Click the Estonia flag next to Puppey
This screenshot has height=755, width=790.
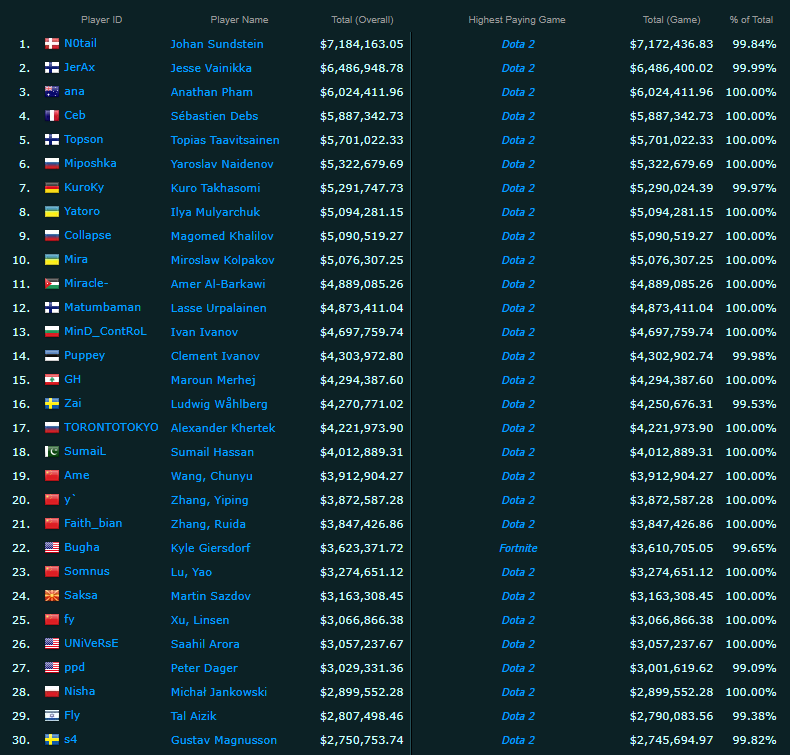tap(52, 356)
